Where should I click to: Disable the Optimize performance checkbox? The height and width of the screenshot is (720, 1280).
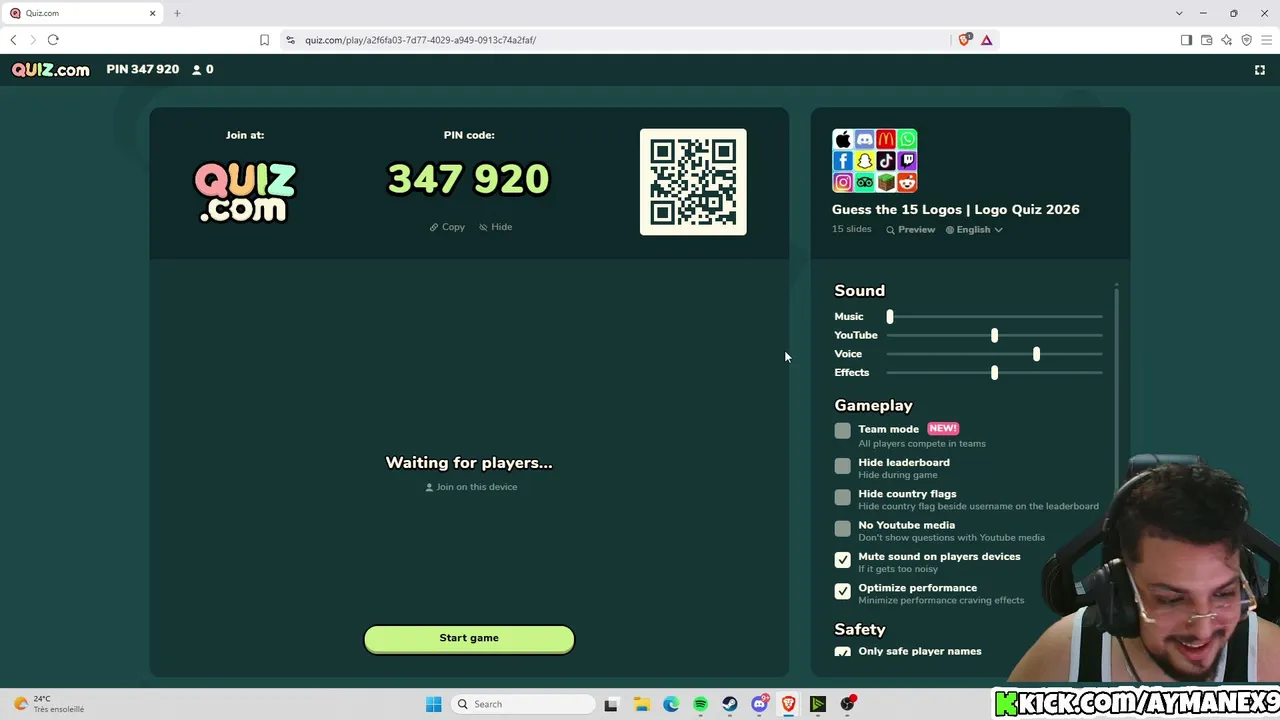pos(843,591)
